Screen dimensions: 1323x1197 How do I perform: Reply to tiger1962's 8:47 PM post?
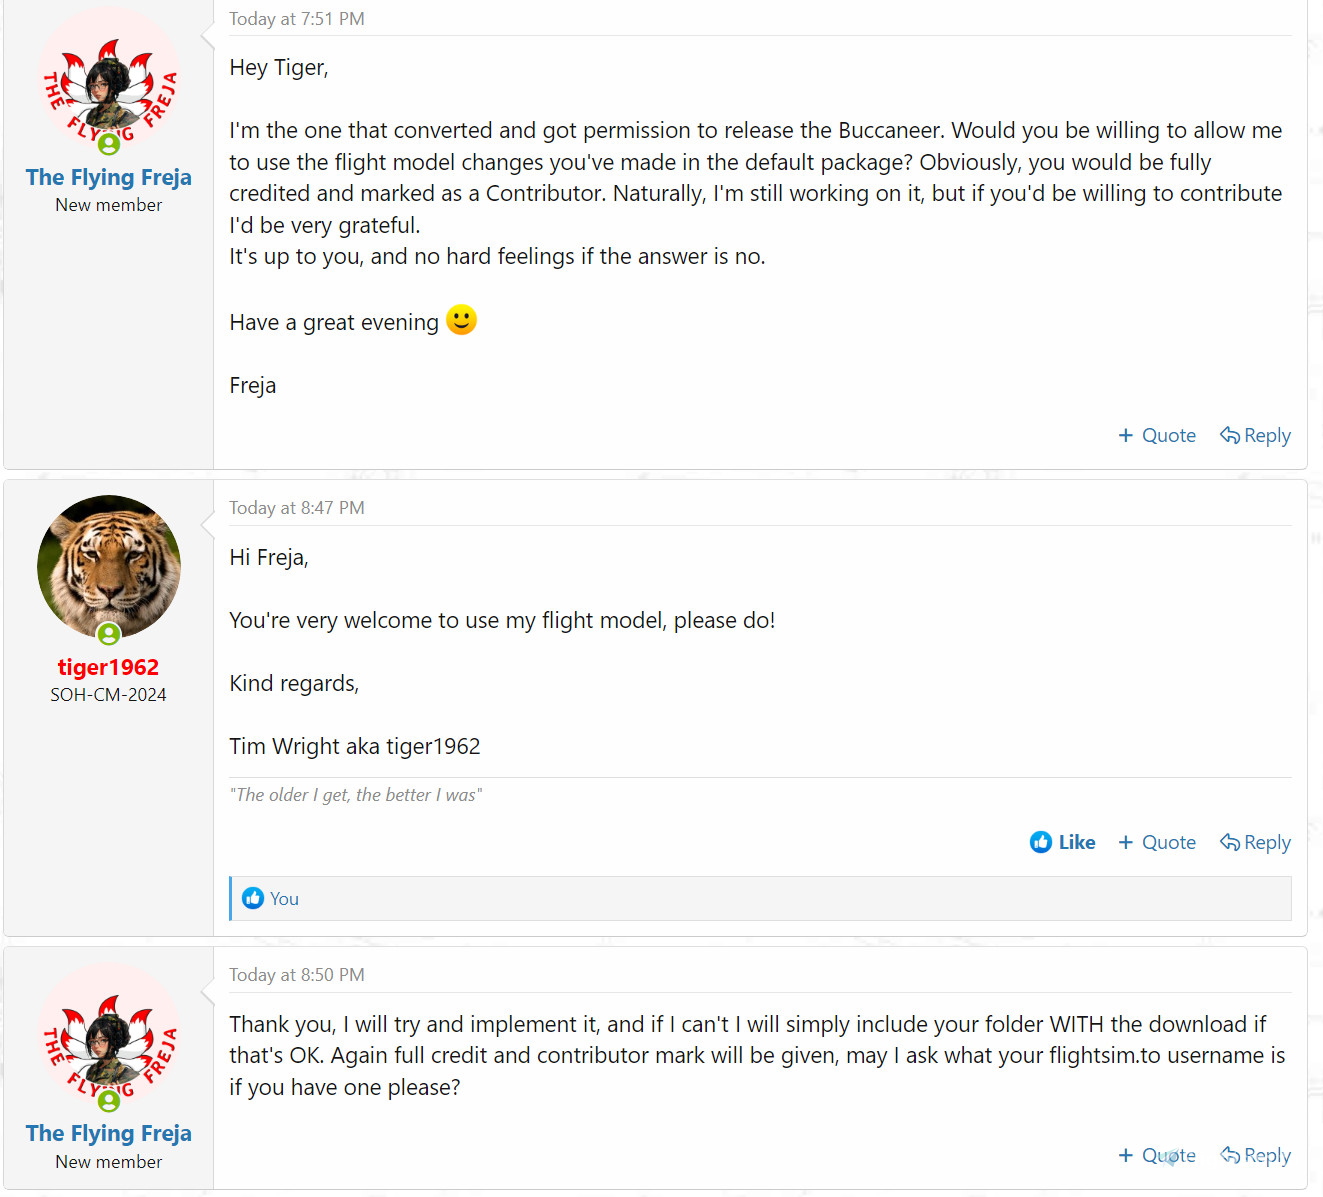pos(1255,843)
